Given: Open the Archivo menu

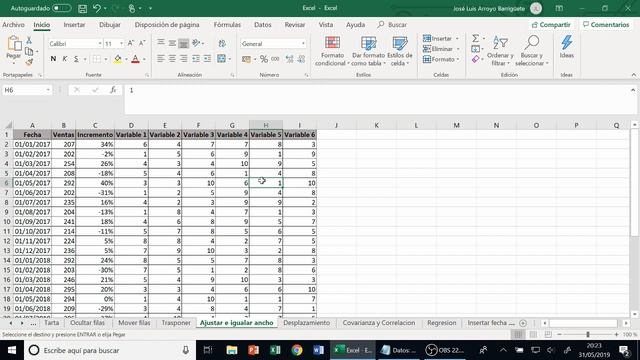Looking at the screenshot, I should pos(13,25).
